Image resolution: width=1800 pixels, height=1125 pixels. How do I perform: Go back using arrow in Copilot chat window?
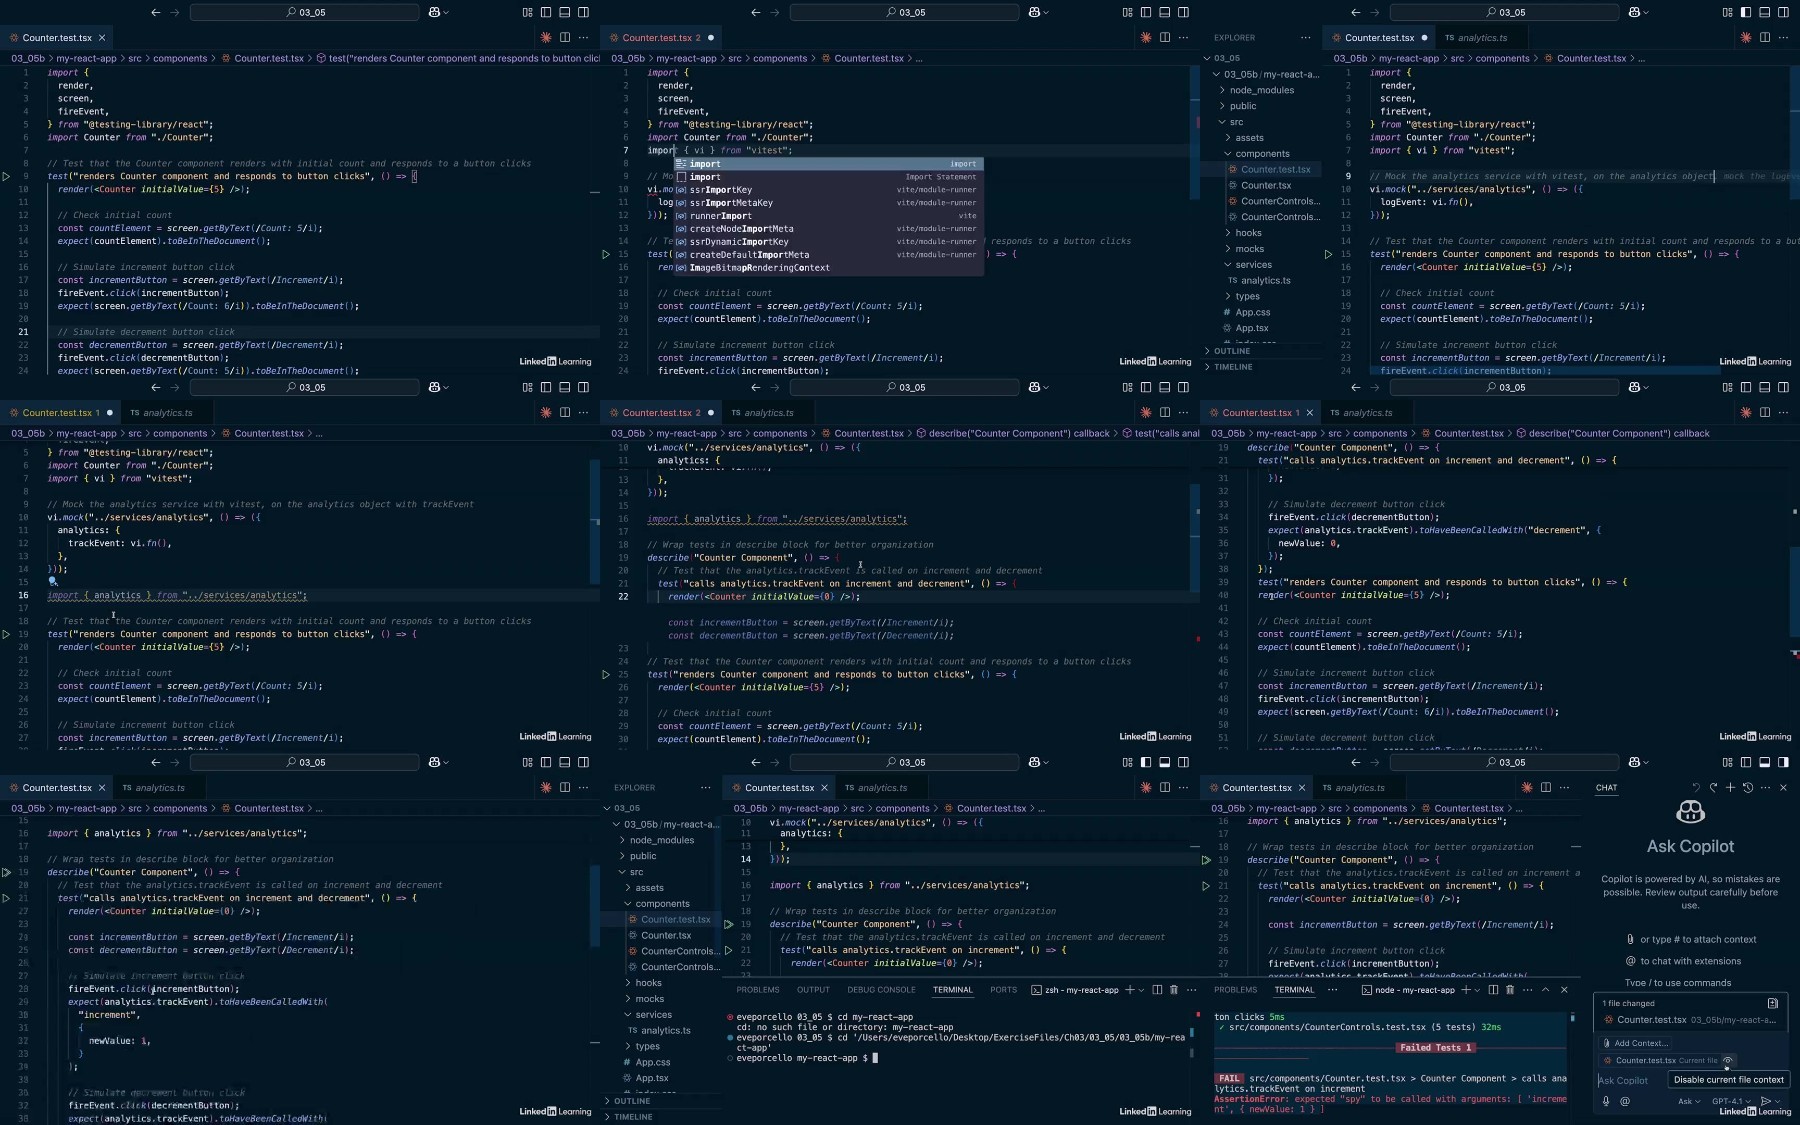[1356, 762]
